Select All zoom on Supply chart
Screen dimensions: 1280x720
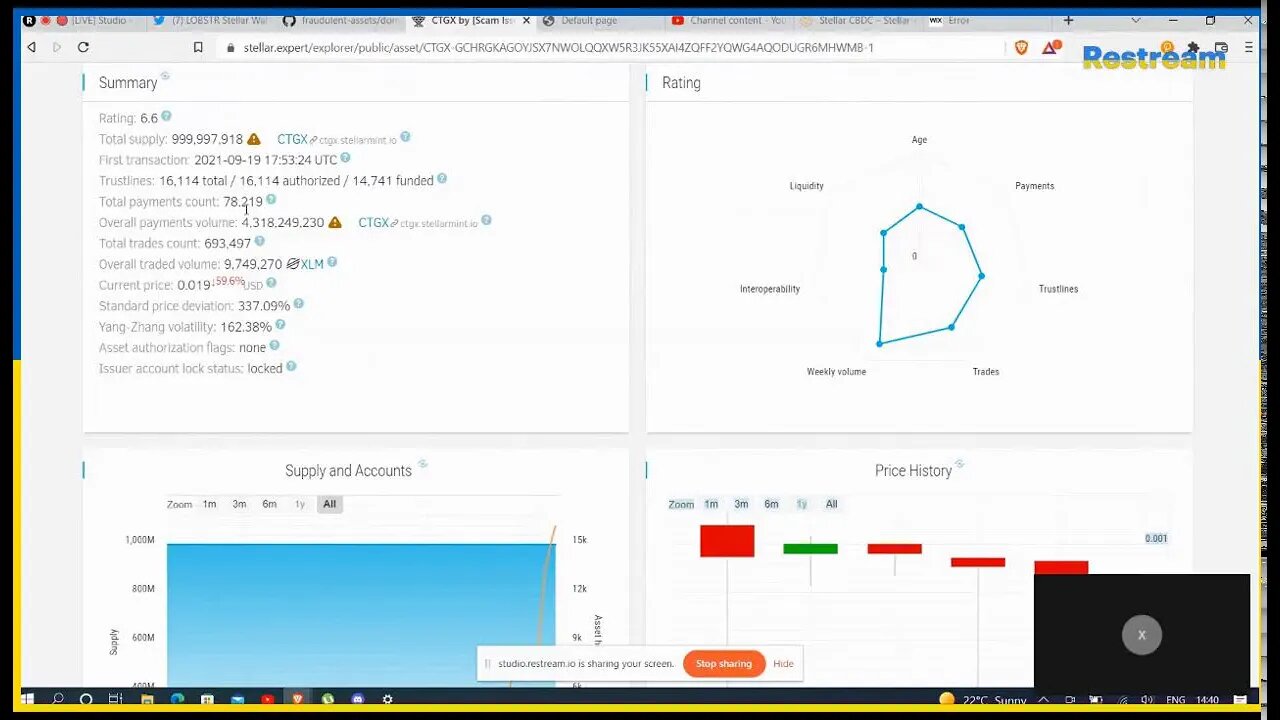click(x=329, y=504)
